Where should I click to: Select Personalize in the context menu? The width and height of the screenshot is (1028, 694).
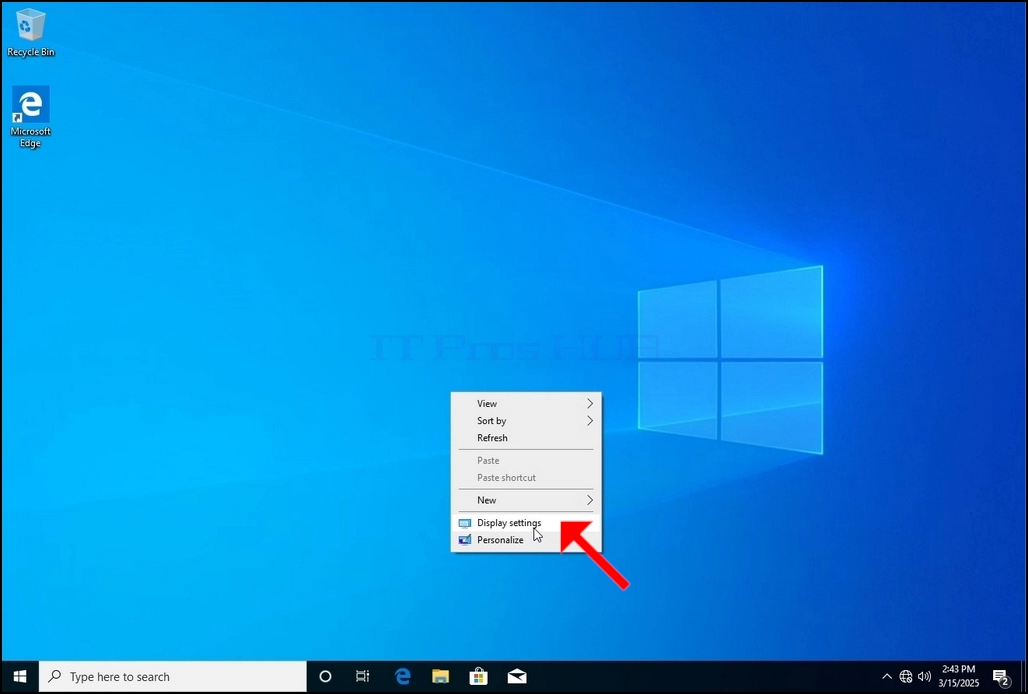click(526, 540)
